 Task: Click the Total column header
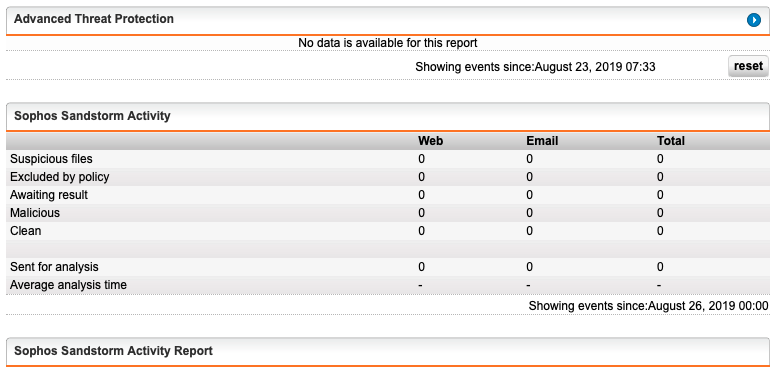pyautogui.click(x=671, y=141)
